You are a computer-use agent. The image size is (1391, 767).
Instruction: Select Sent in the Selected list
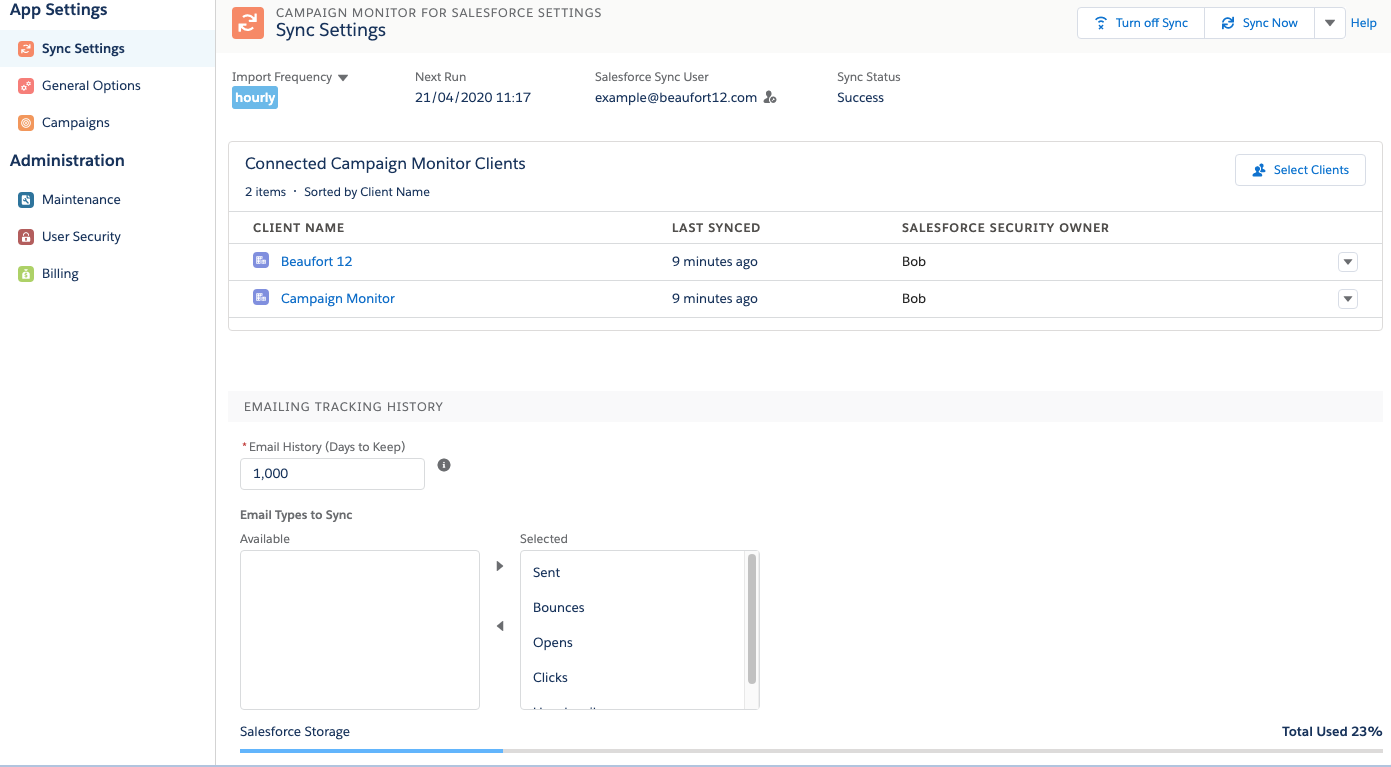(634, 572)
